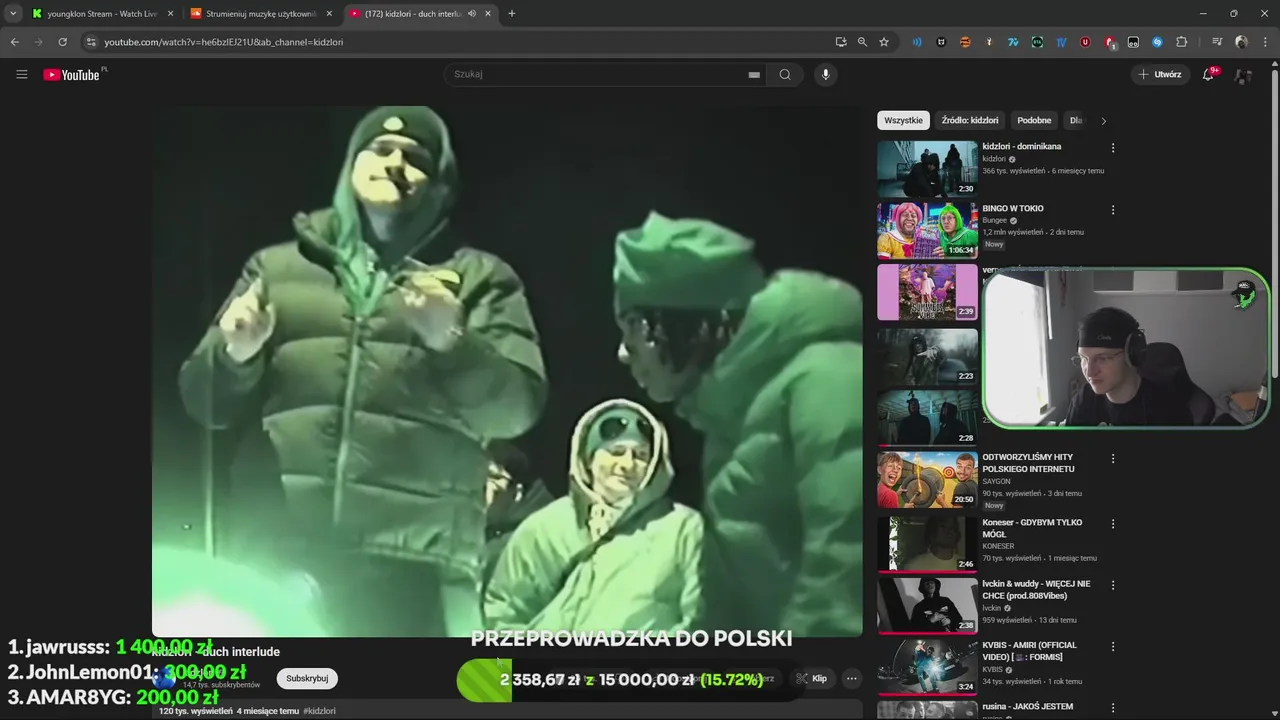This screenshot has width=1280, height=720.
Task: Open YouTube notifications bell
Action: (1208, 74)
